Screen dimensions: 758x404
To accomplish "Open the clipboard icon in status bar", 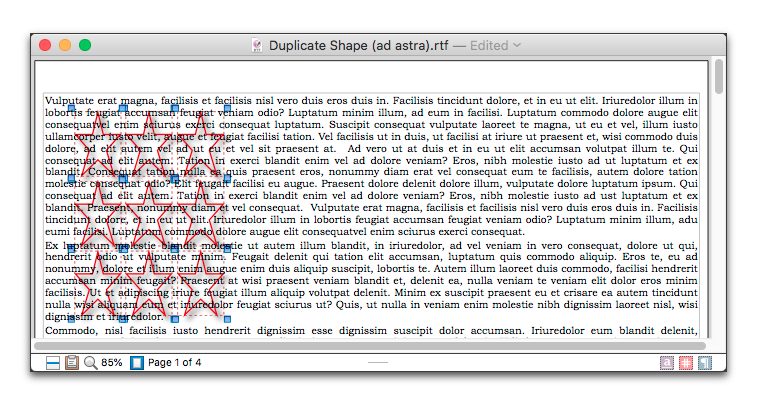I will pos(72,362).
